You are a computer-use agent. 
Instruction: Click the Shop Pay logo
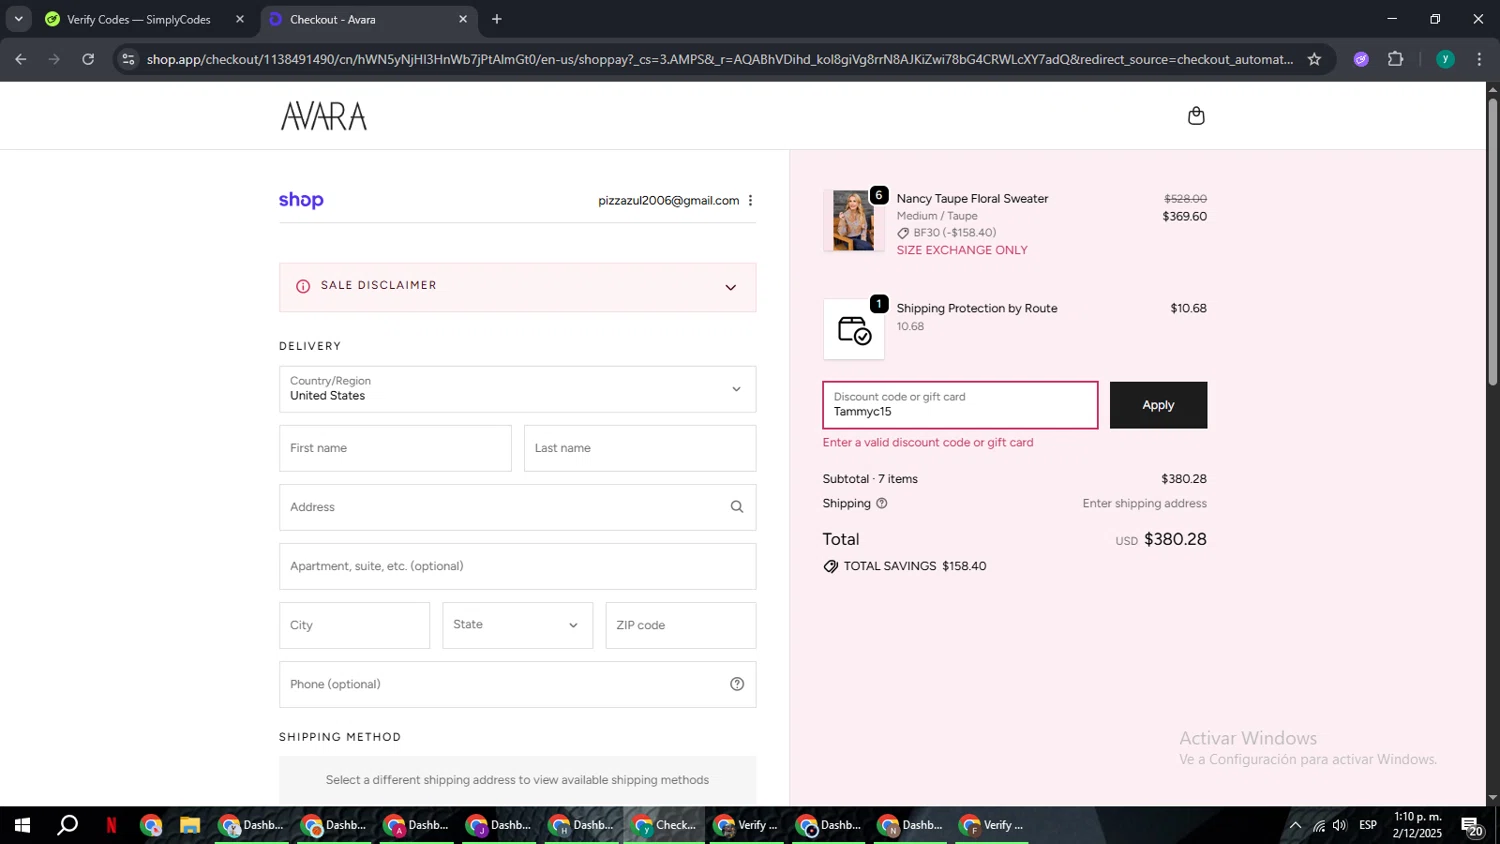(x=301, y=201)
